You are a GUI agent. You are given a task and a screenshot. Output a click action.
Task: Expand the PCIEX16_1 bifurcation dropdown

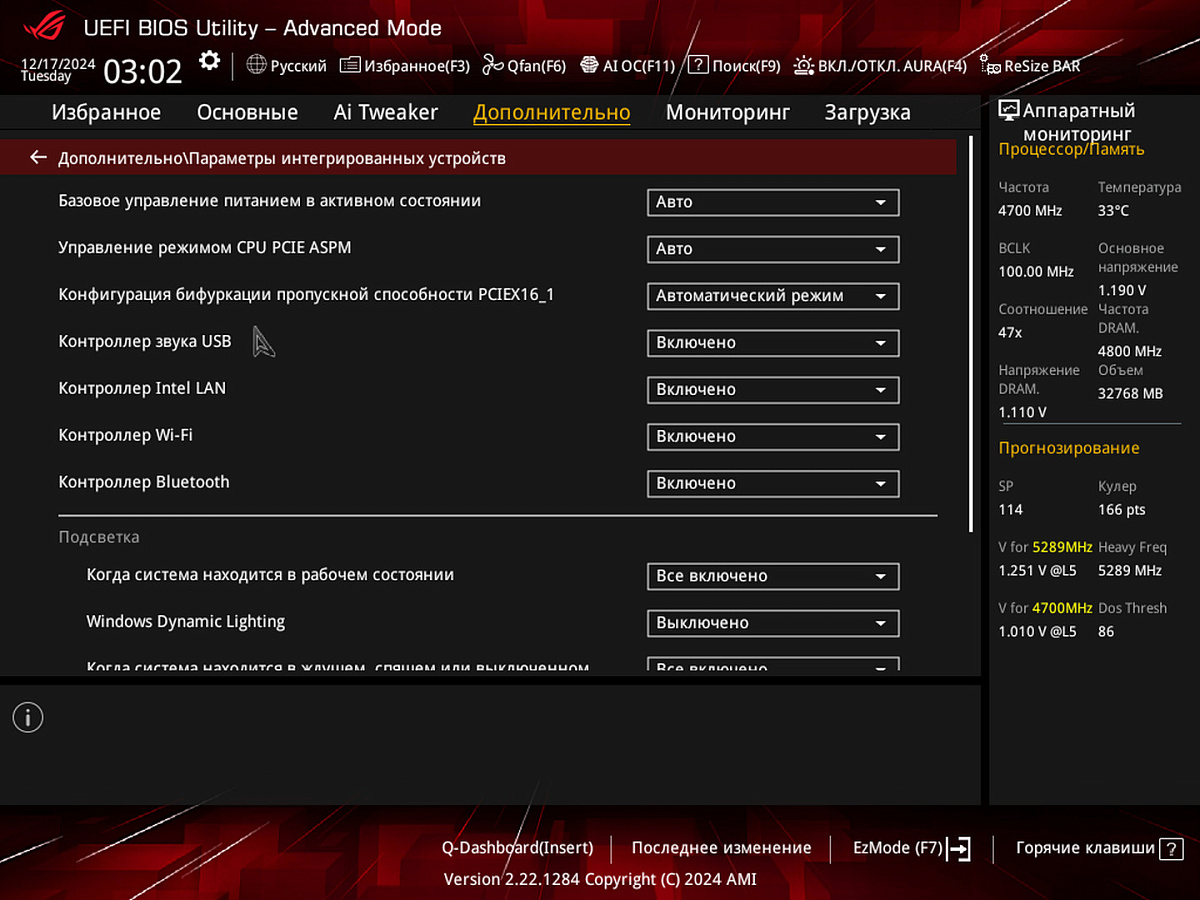(x=773, y=296)
